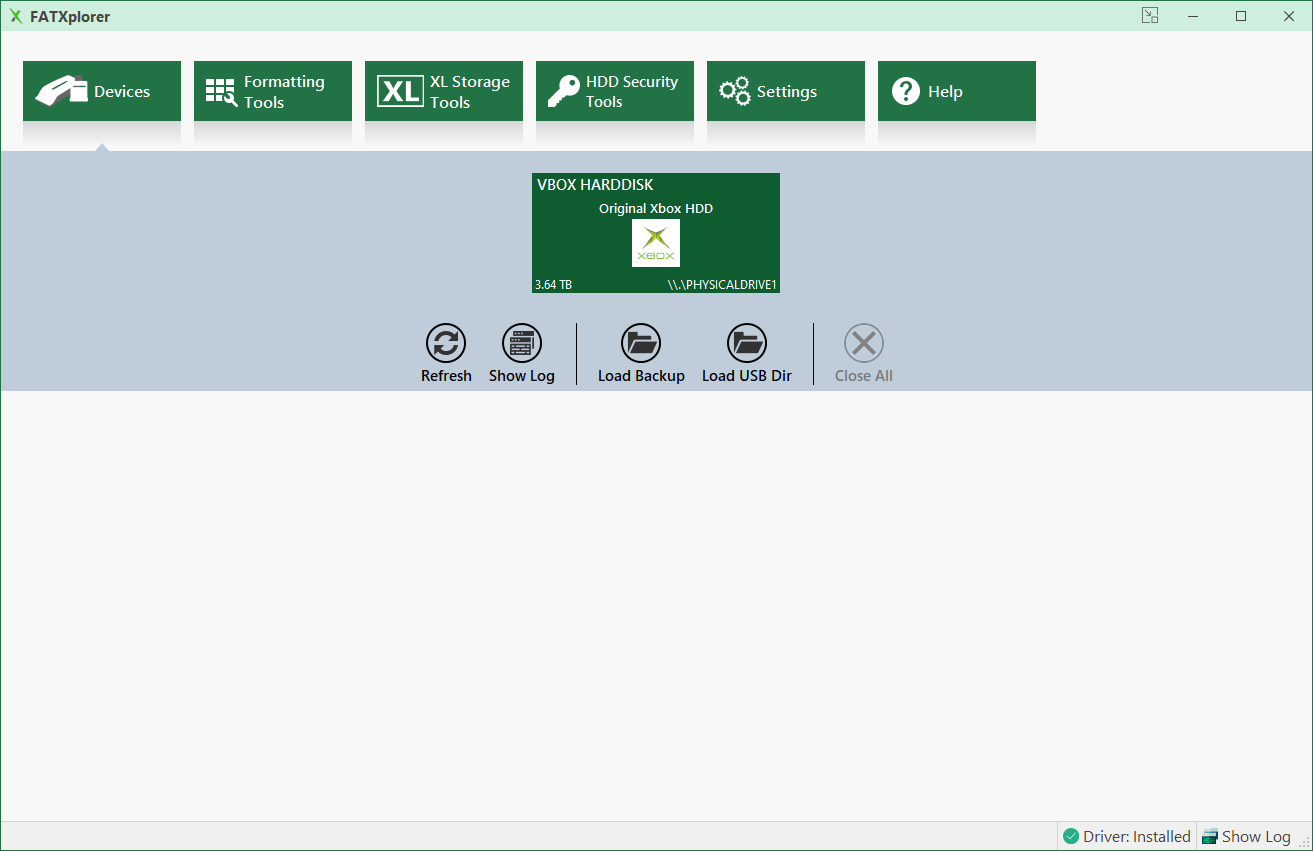Viewport: 1313px width, 851px height.
Task: Open HDD Security Tools tab
Action: (615, 91)
